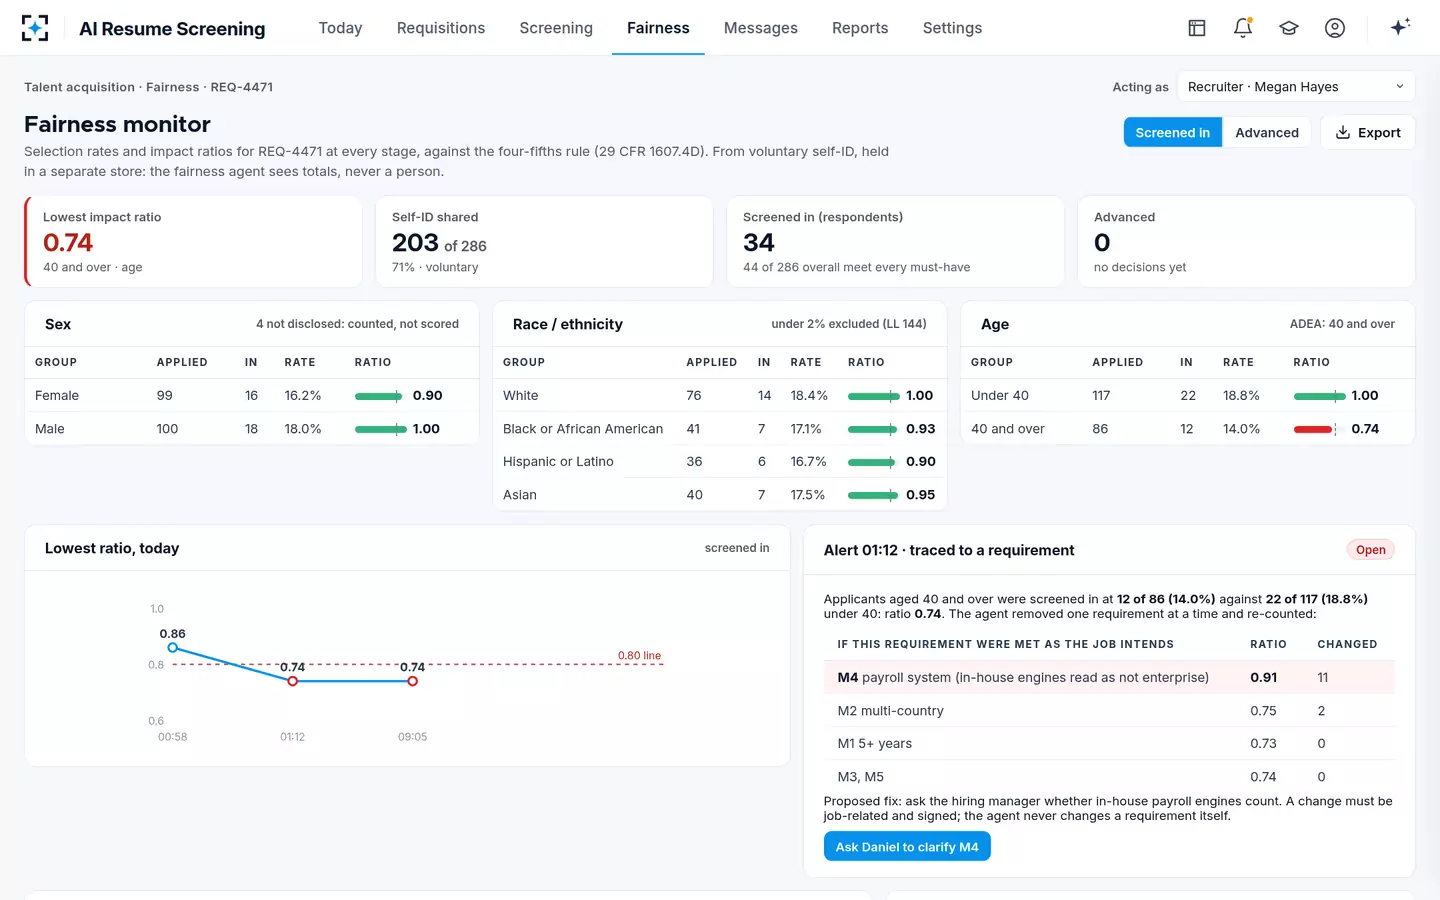The height and width of the screenshot is (900, 1440).
Task: Open the user account profile icon
Action: [x=1335, y=28]
